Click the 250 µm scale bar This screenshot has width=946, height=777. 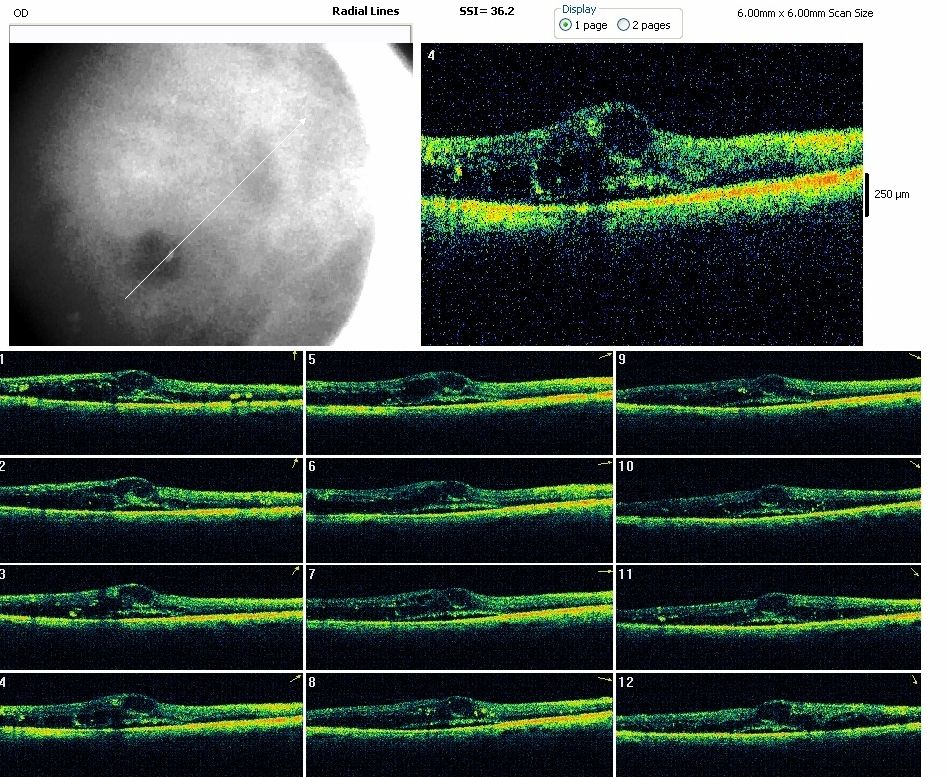point(867,193)
